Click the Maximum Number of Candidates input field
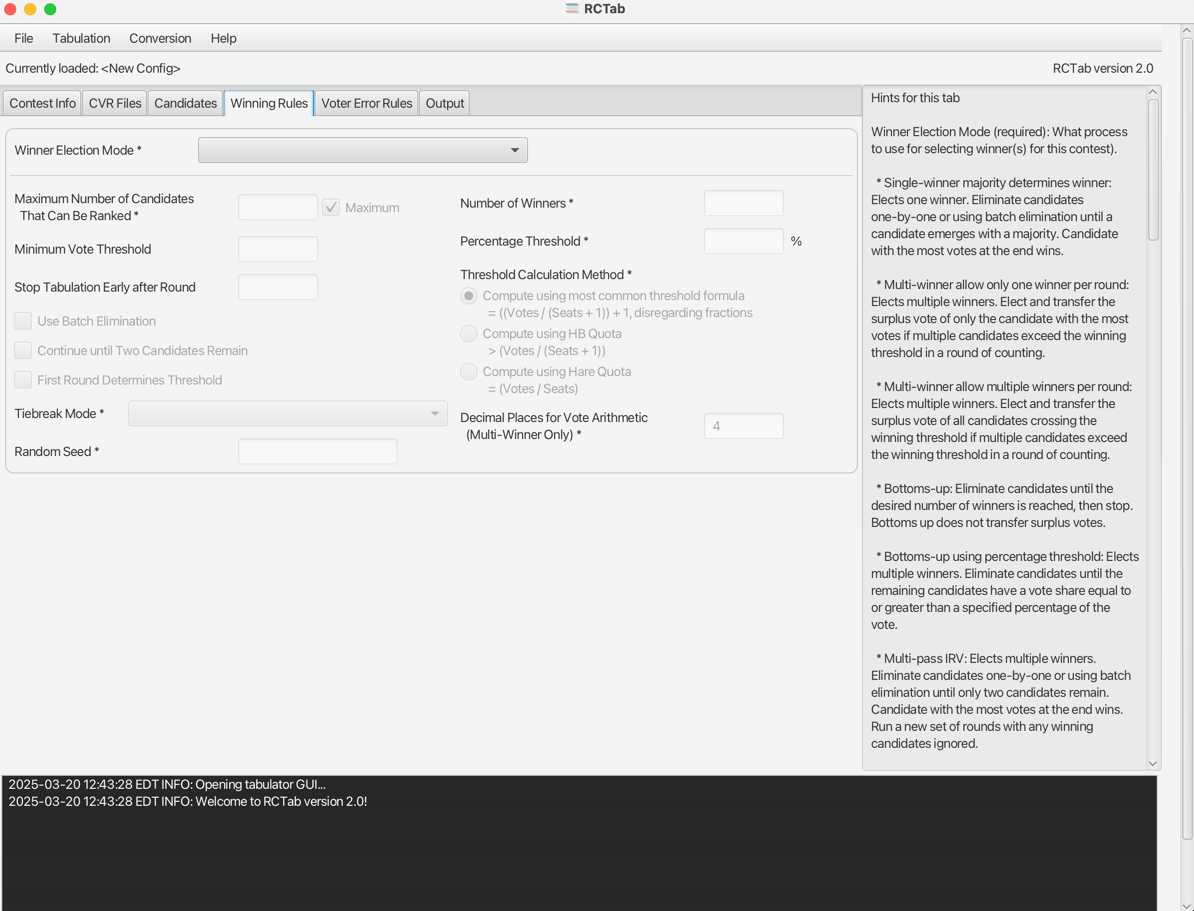The width and height of the screenshot is (1194, 911). coord(278,207)
